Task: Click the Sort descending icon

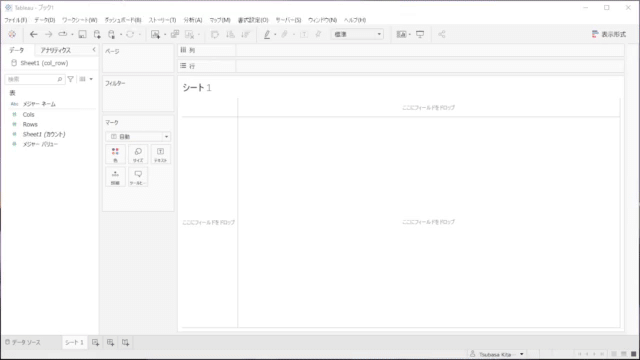Action: (245, 34)
